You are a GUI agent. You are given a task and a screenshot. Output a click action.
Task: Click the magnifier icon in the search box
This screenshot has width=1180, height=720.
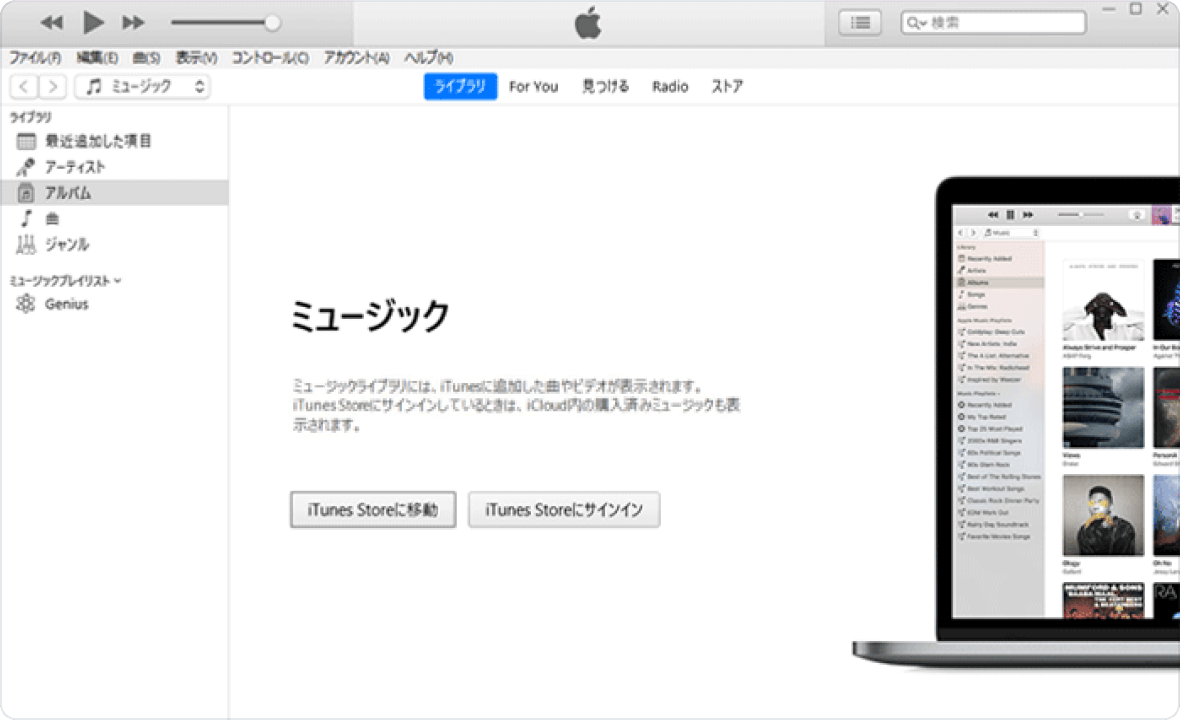pyautogui.click(x=915, y=23)
